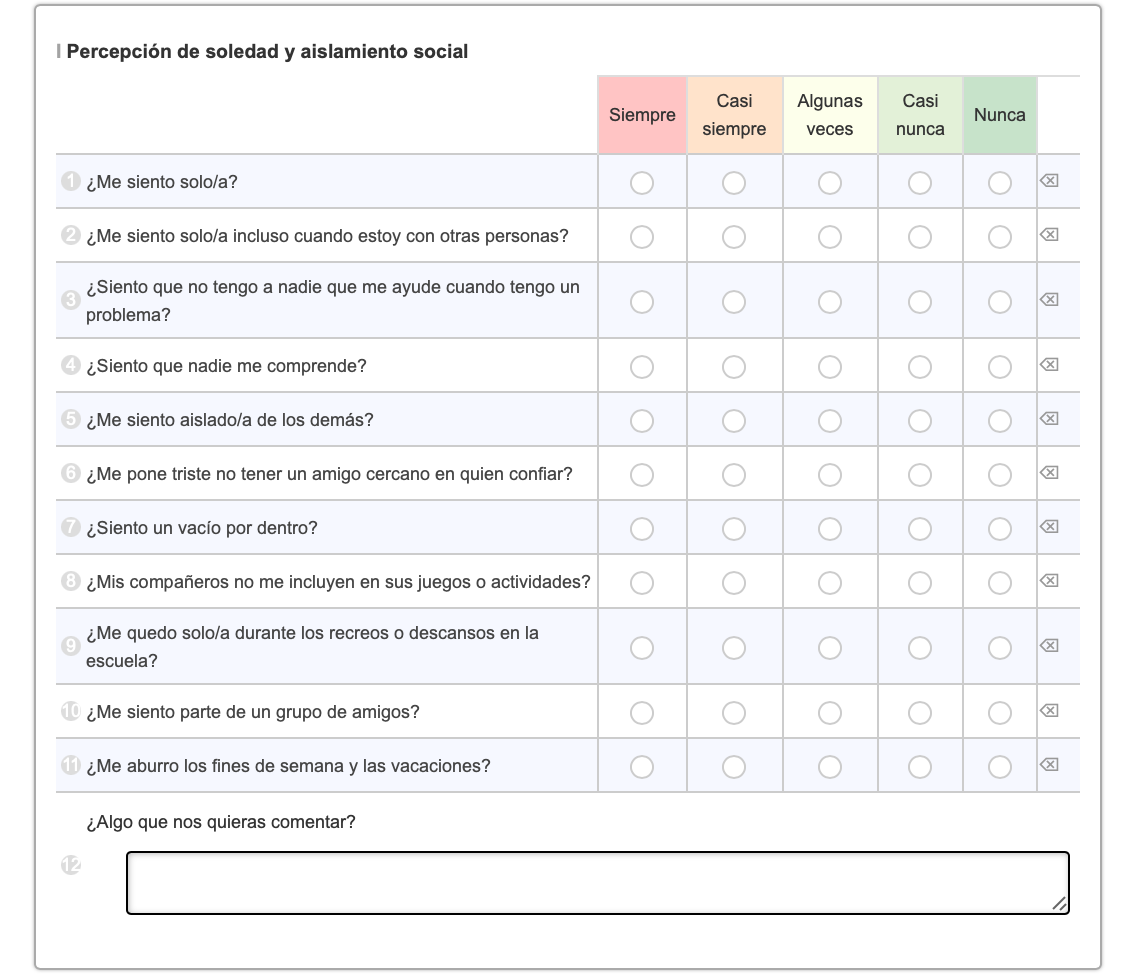This screenshot has width=1142, height=978.
Task: Choose 'Casi nunca' for amigo cercano question
Action: point(920,475)
